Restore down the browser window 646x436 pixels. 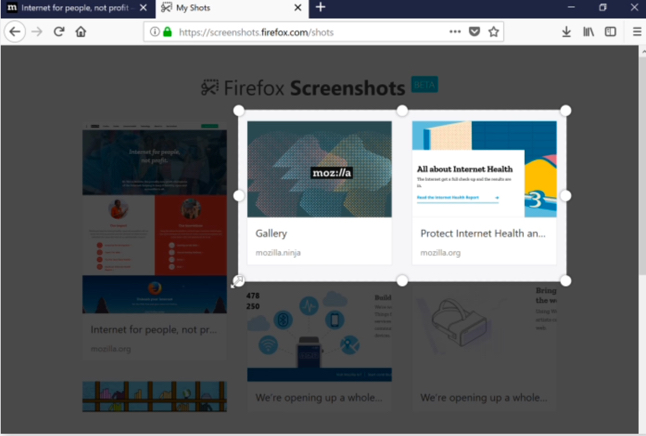pyautogui.click(x=603, y=7)
